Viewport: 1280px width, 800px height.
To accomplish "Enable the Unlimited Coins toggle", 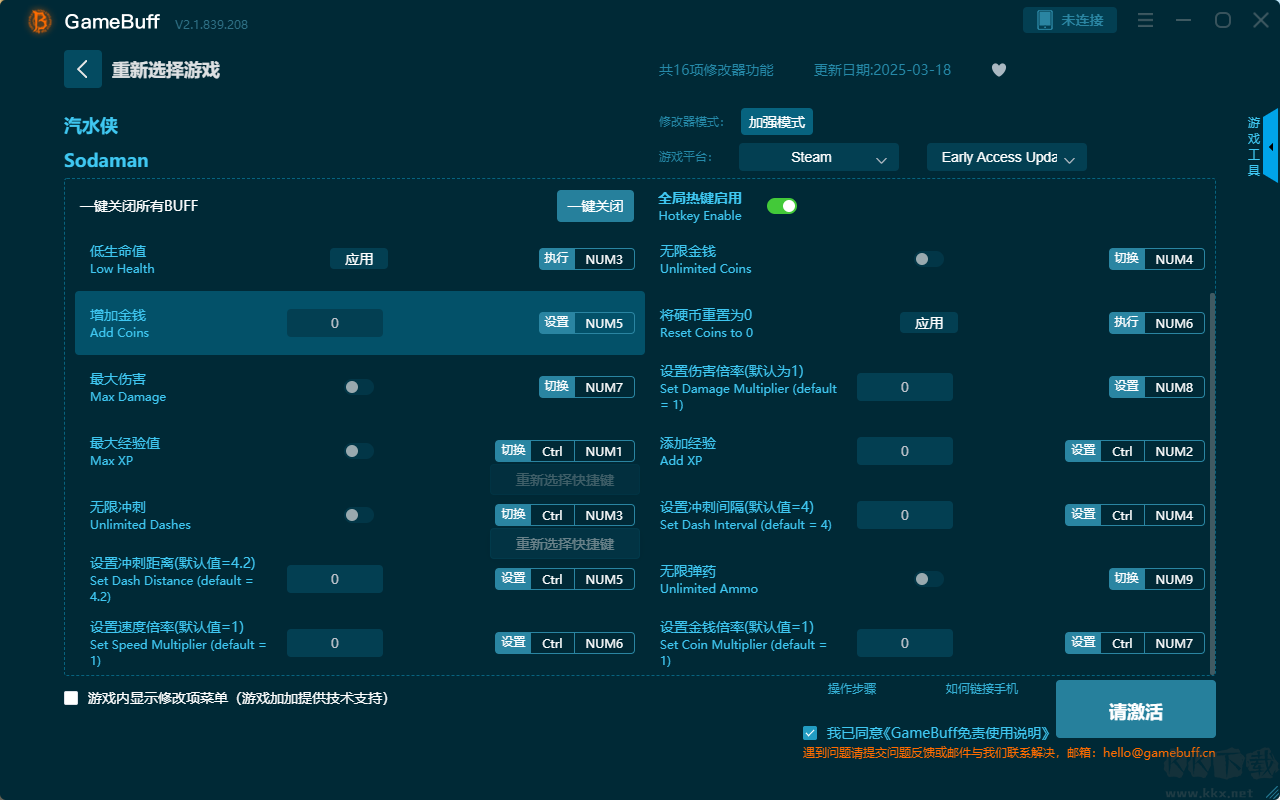I will (x=929, y=259).
